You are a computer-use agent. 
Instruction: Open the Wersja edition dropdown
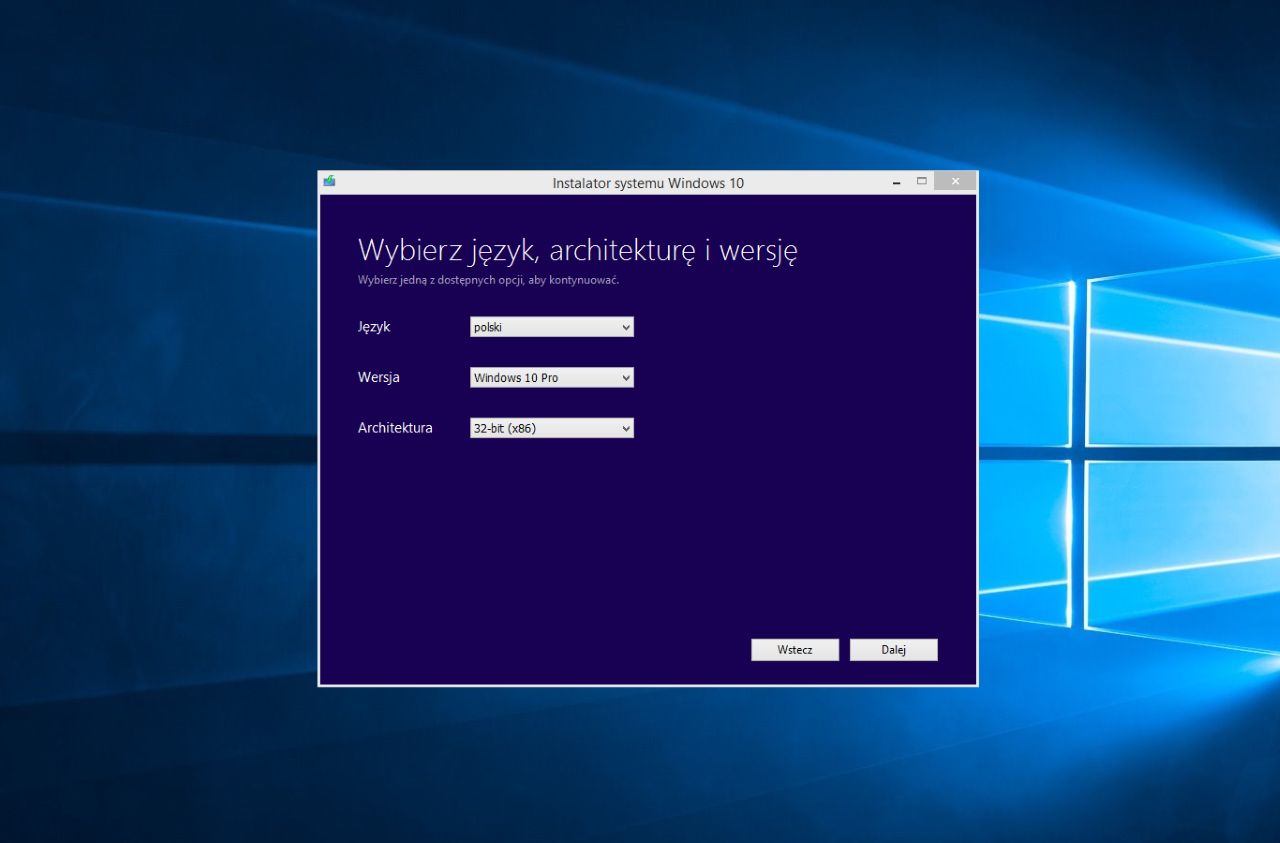point(552,378)
